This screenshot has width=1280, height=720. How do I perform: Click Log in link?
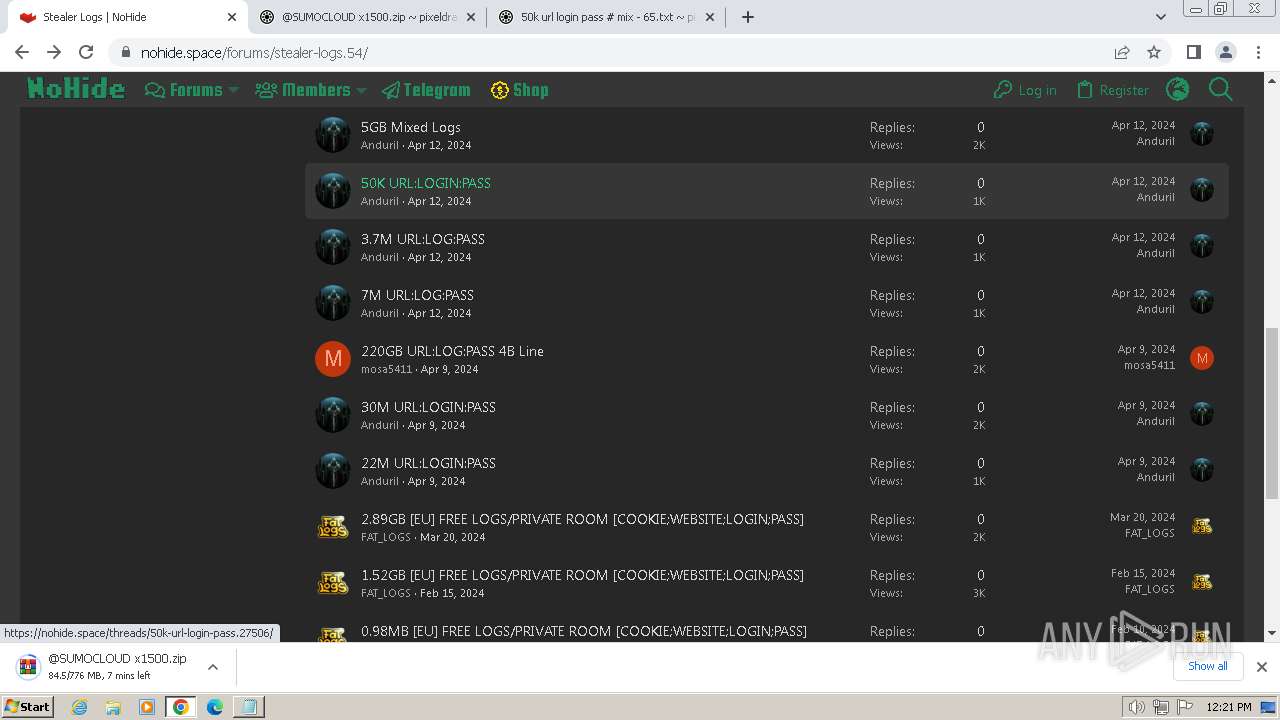point(1025,90)
